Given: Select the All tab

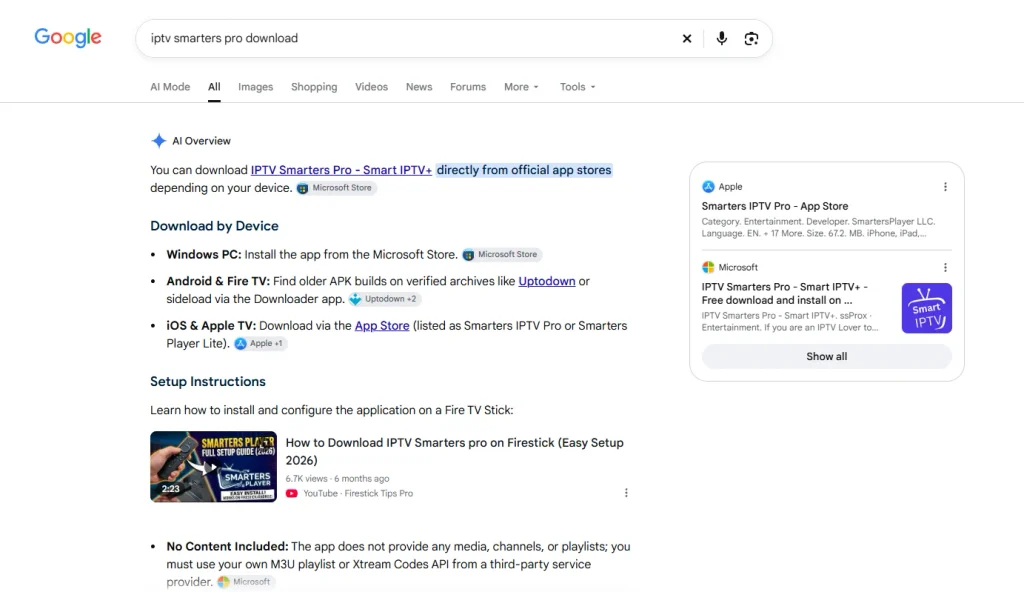Looking at the screenshot, I should pos(214,87).
